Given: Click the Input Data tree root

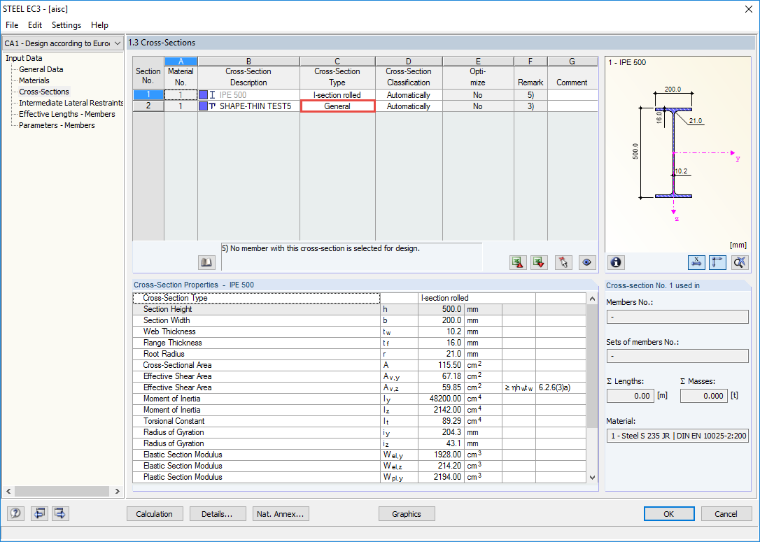Looking at the screenshot, I should (24, 58).
